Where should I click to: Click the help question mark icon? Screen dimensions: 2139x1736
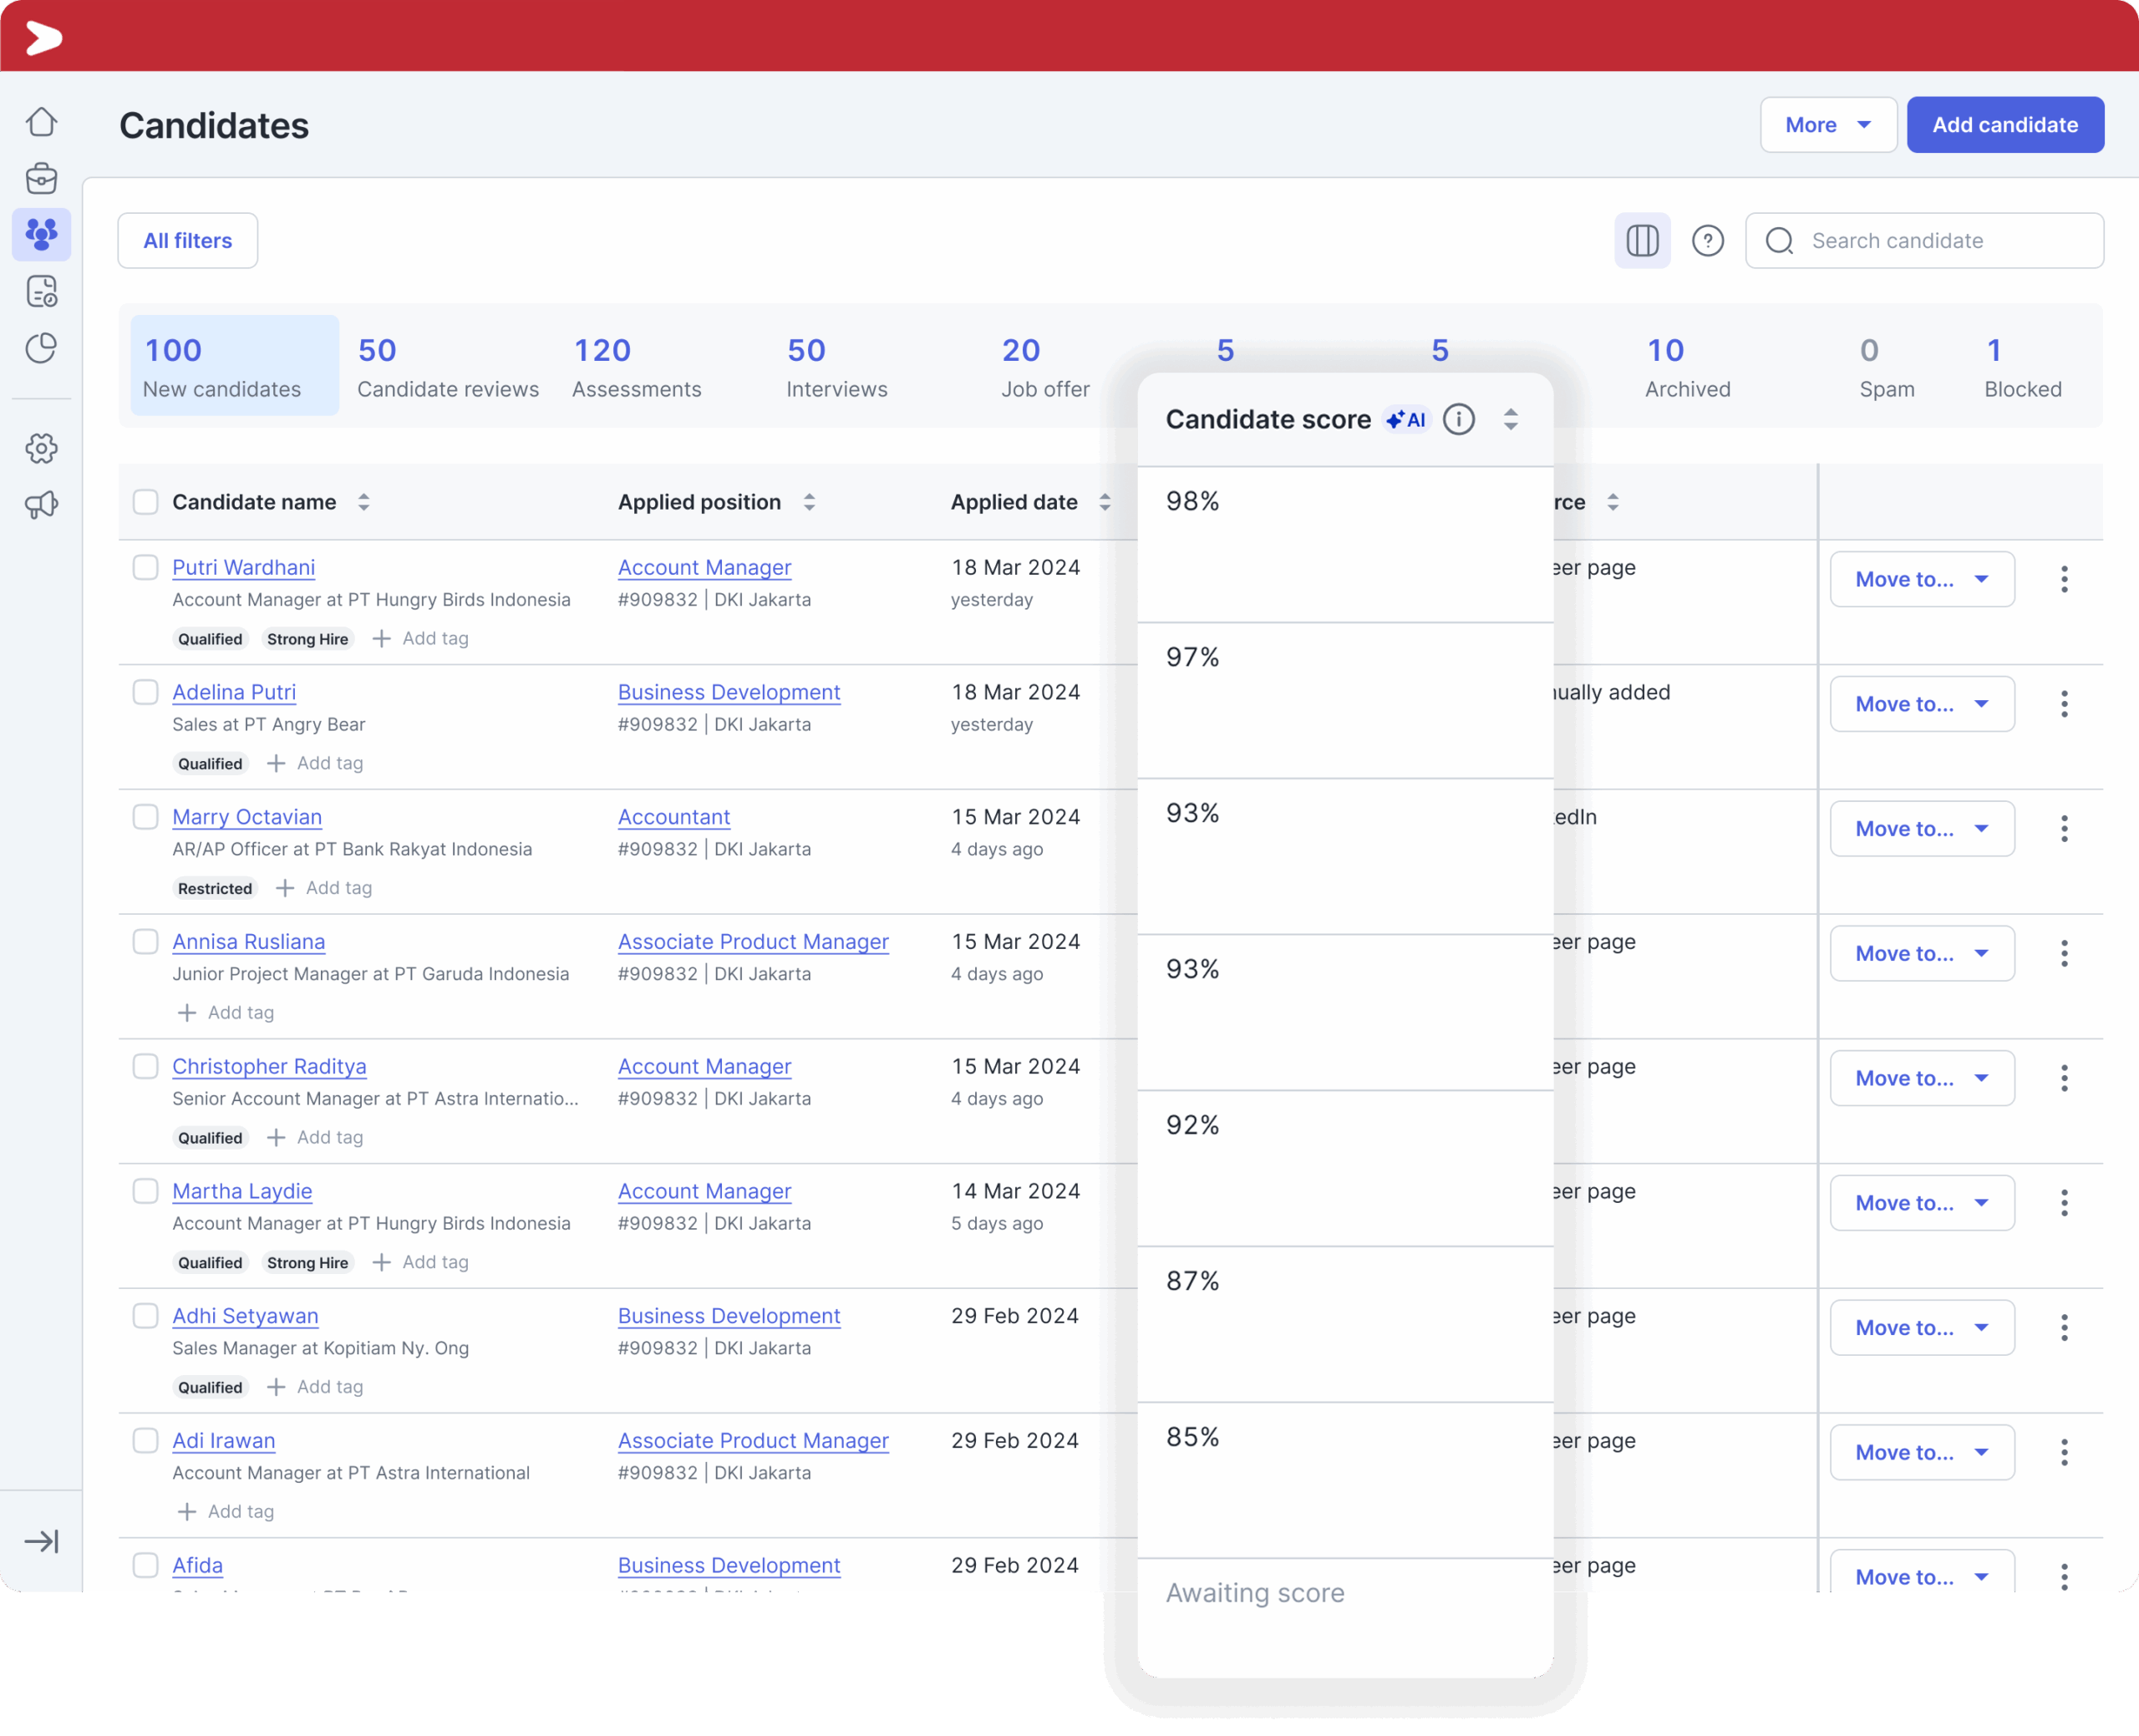[1707, 241]
